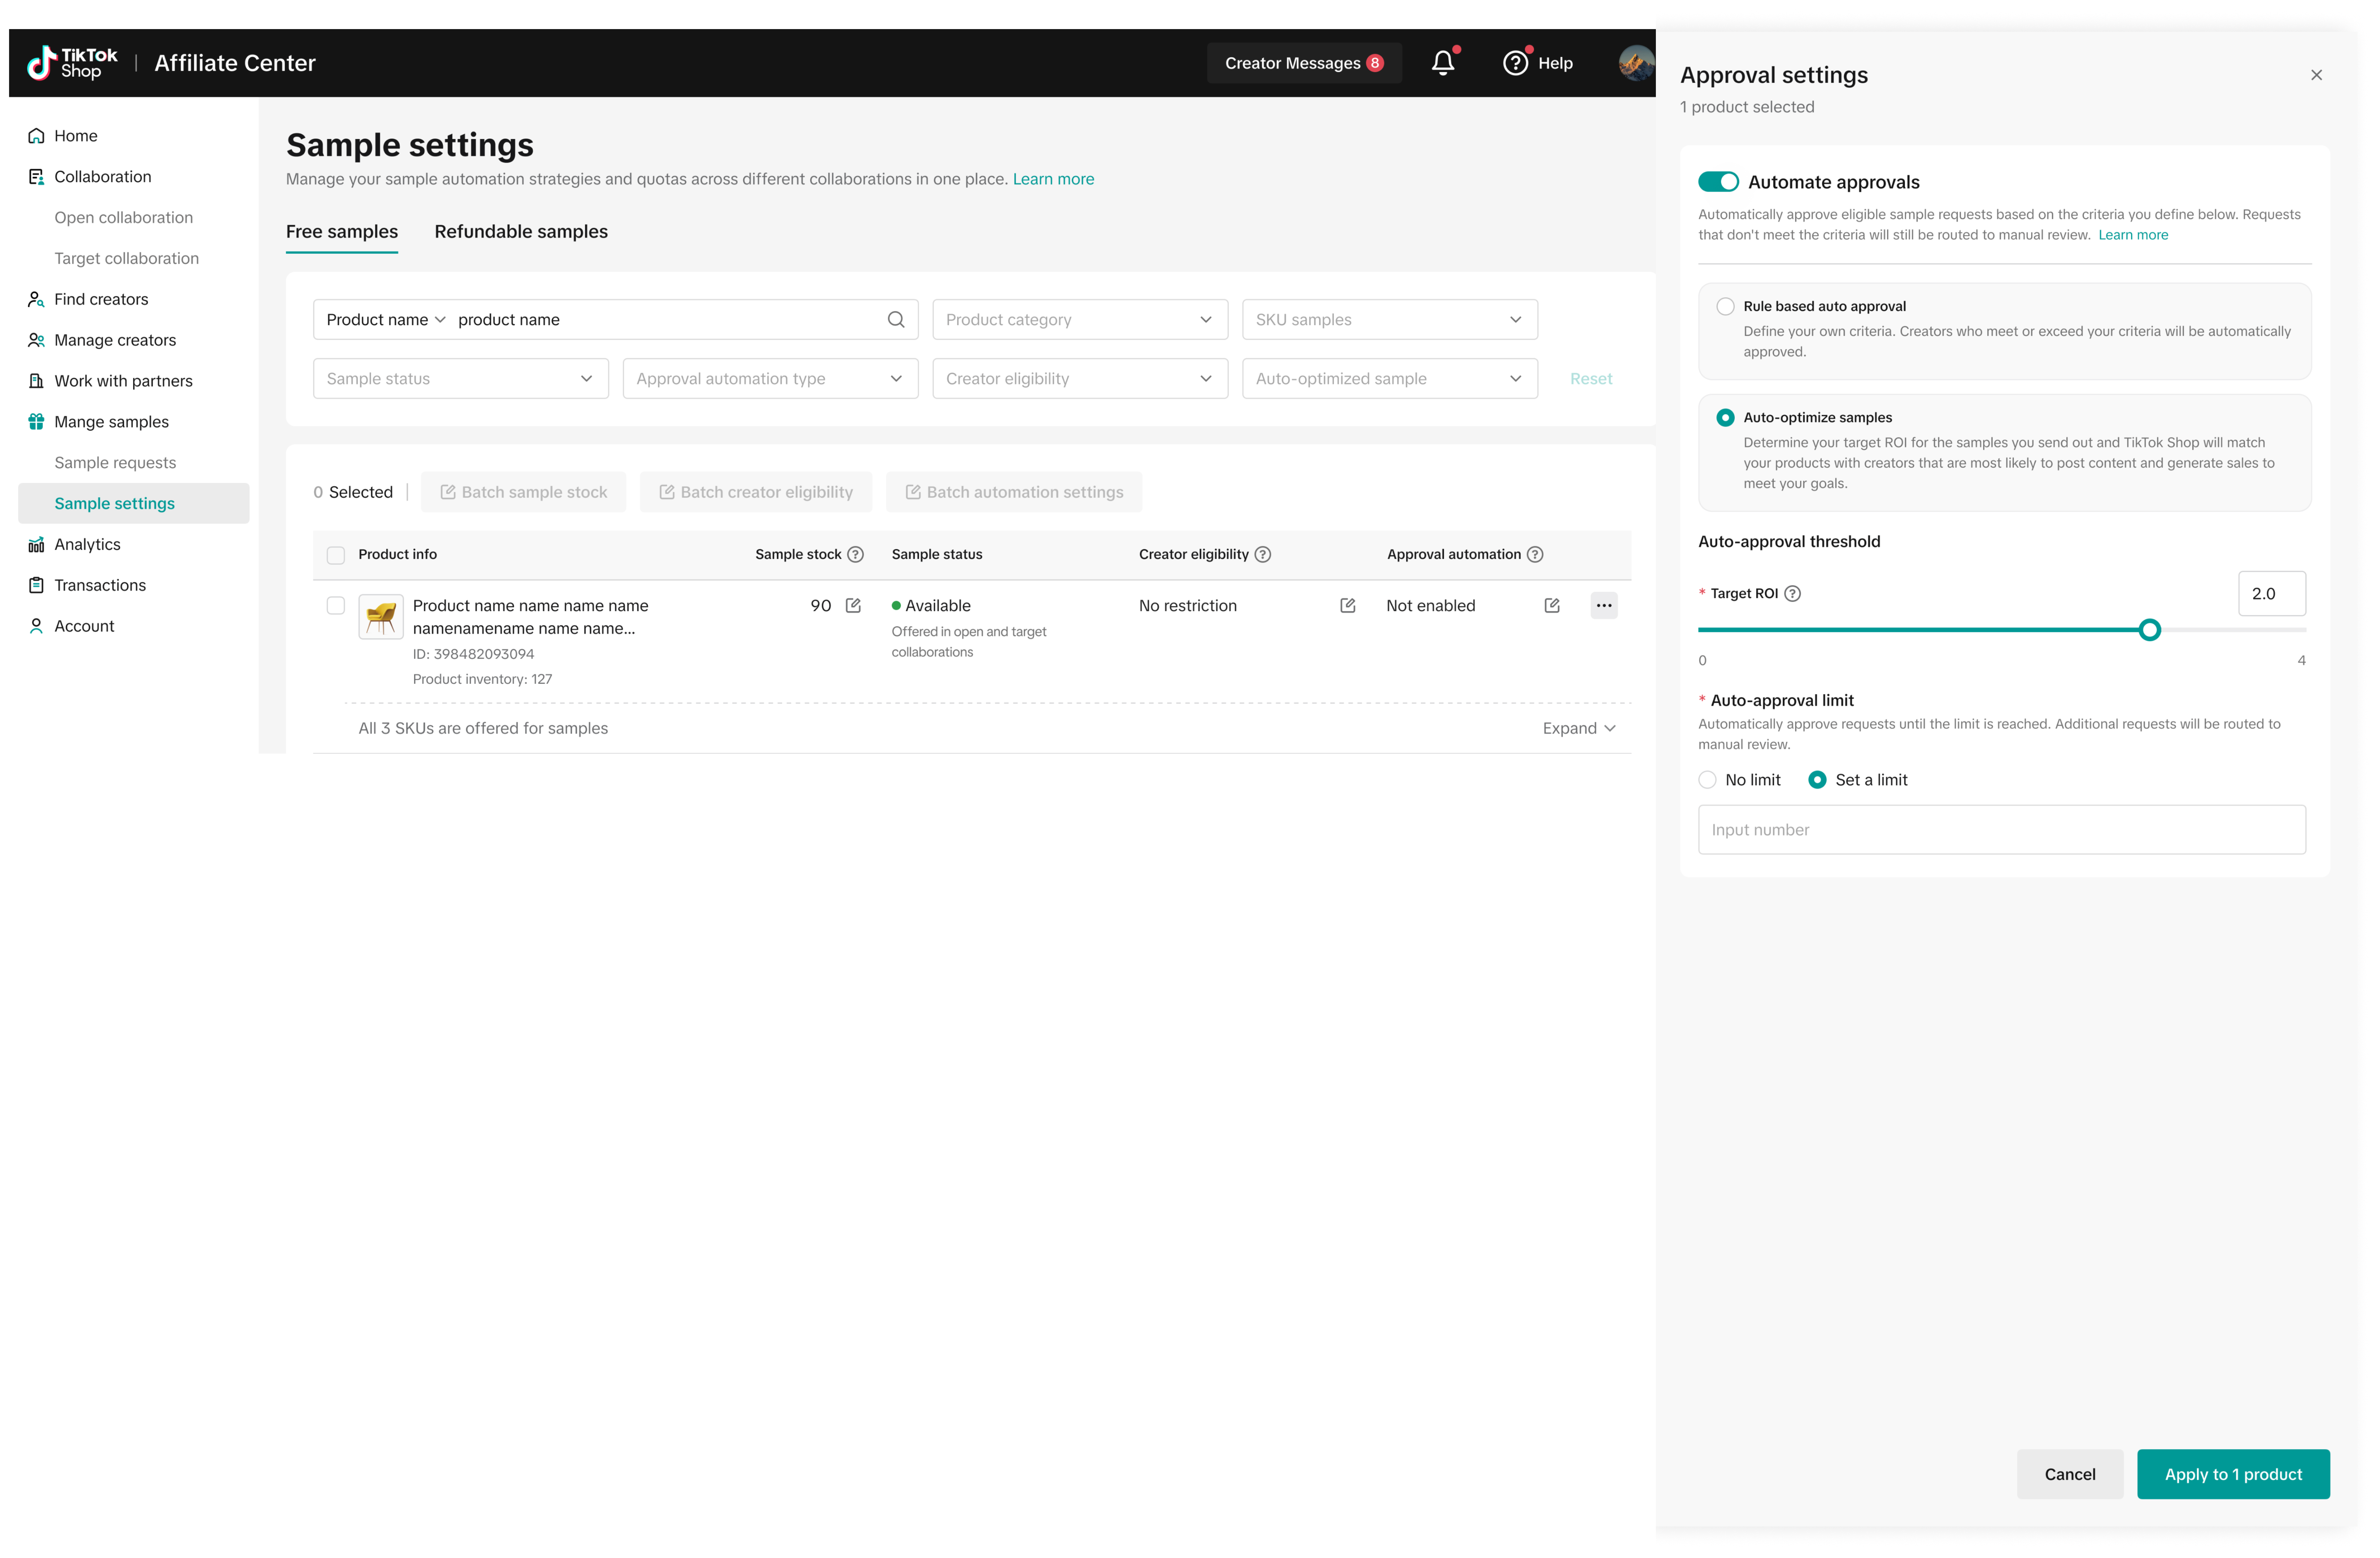Switch to the Free samples tab
The height and width of the screenshot is (1558, 2380).
(x=342, y=232)
